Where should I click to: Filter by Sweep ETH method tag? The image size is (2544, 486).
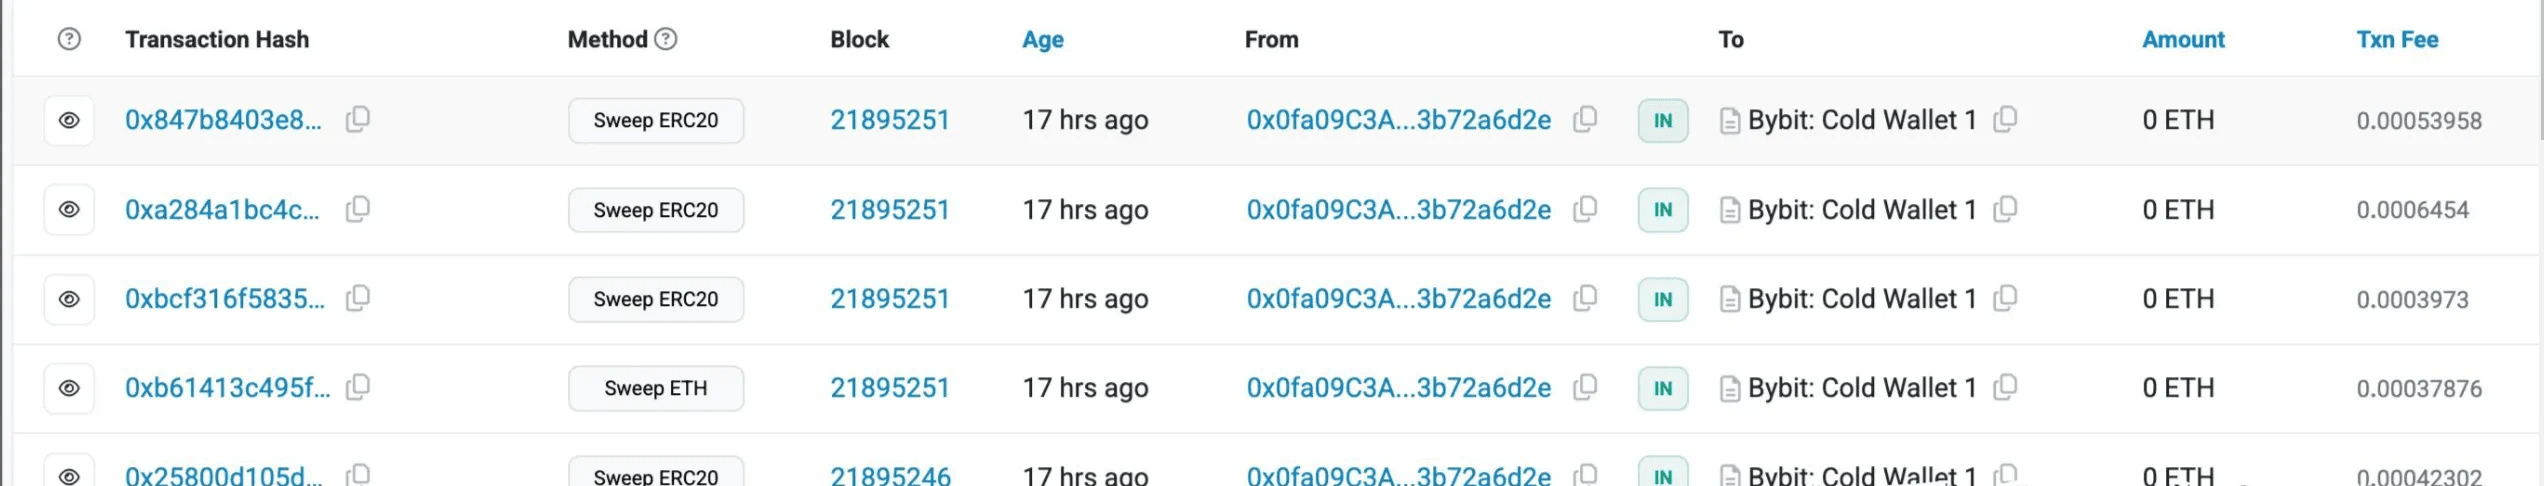point(656,388)
